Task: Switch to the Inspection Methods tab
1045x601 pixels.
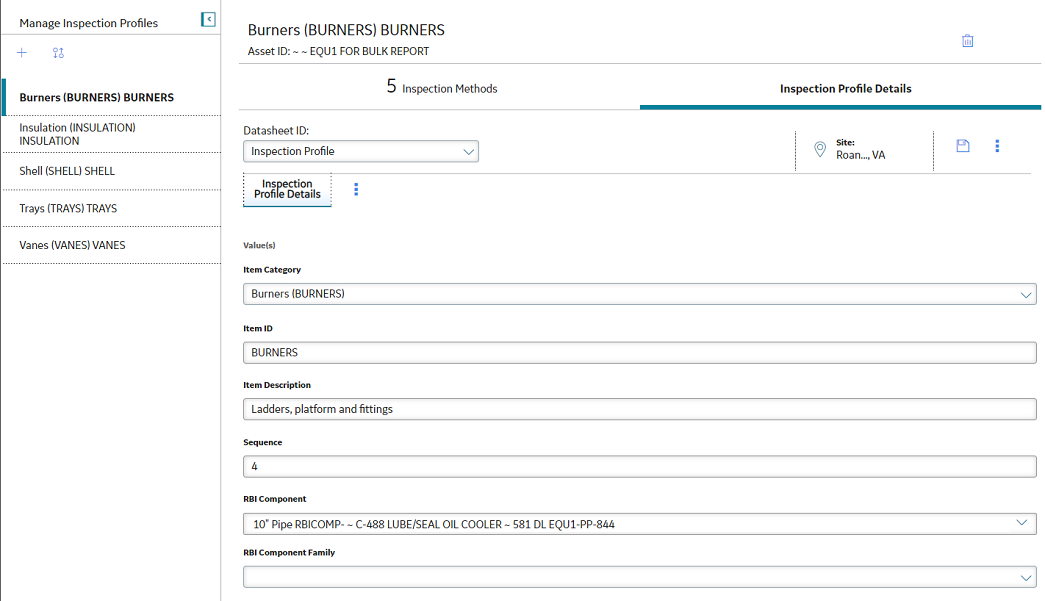Action: 442,88
